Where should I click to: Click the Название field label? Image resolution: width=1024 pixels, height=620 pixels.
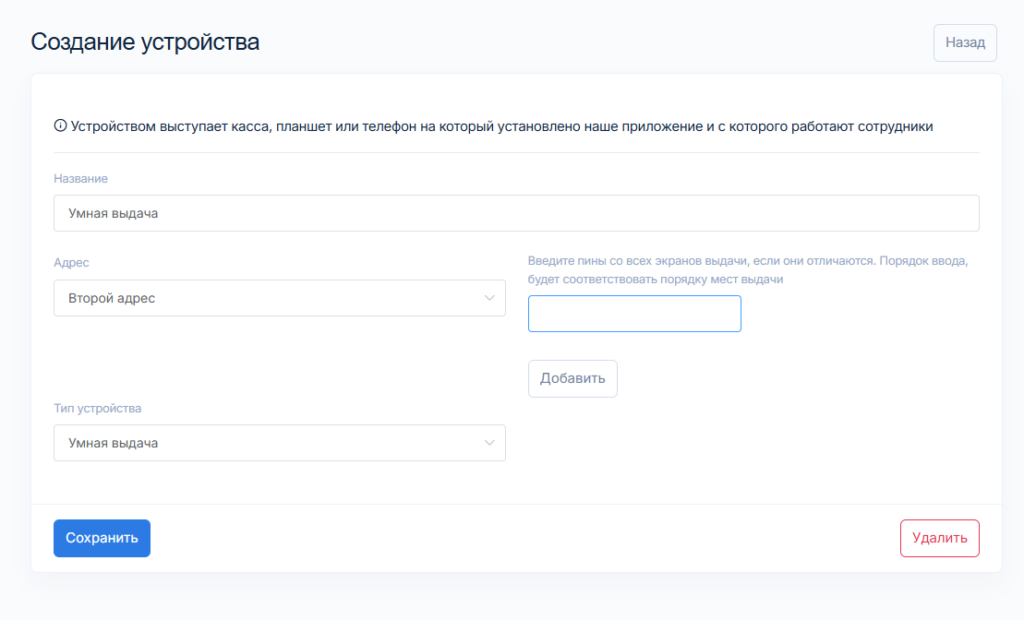80,178
